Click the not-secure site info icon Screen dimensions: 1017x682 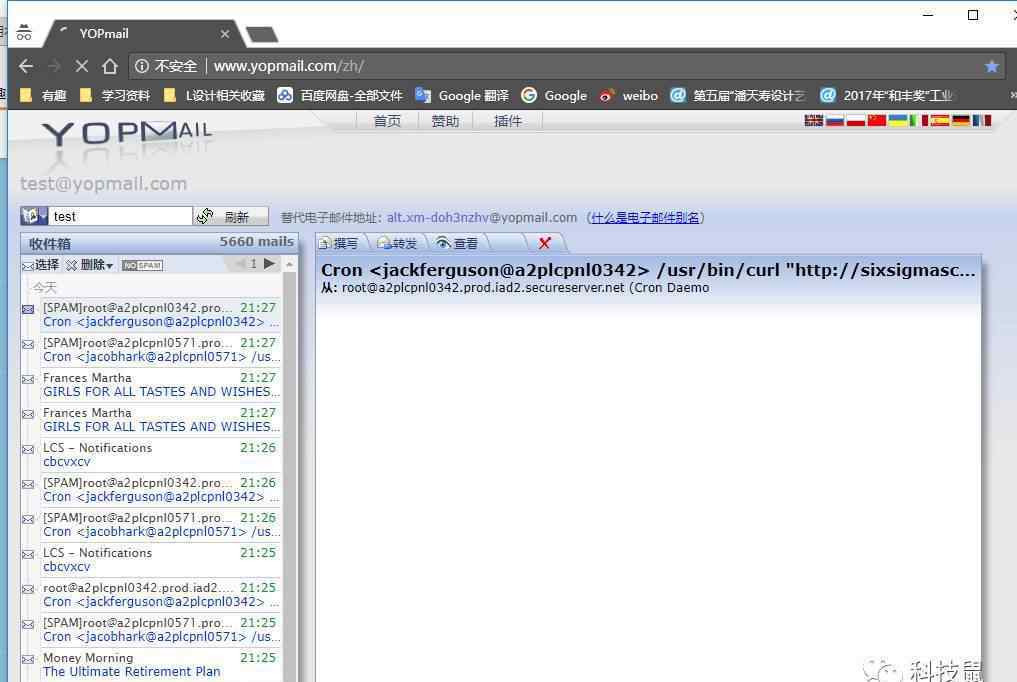[x=141, y=66]
